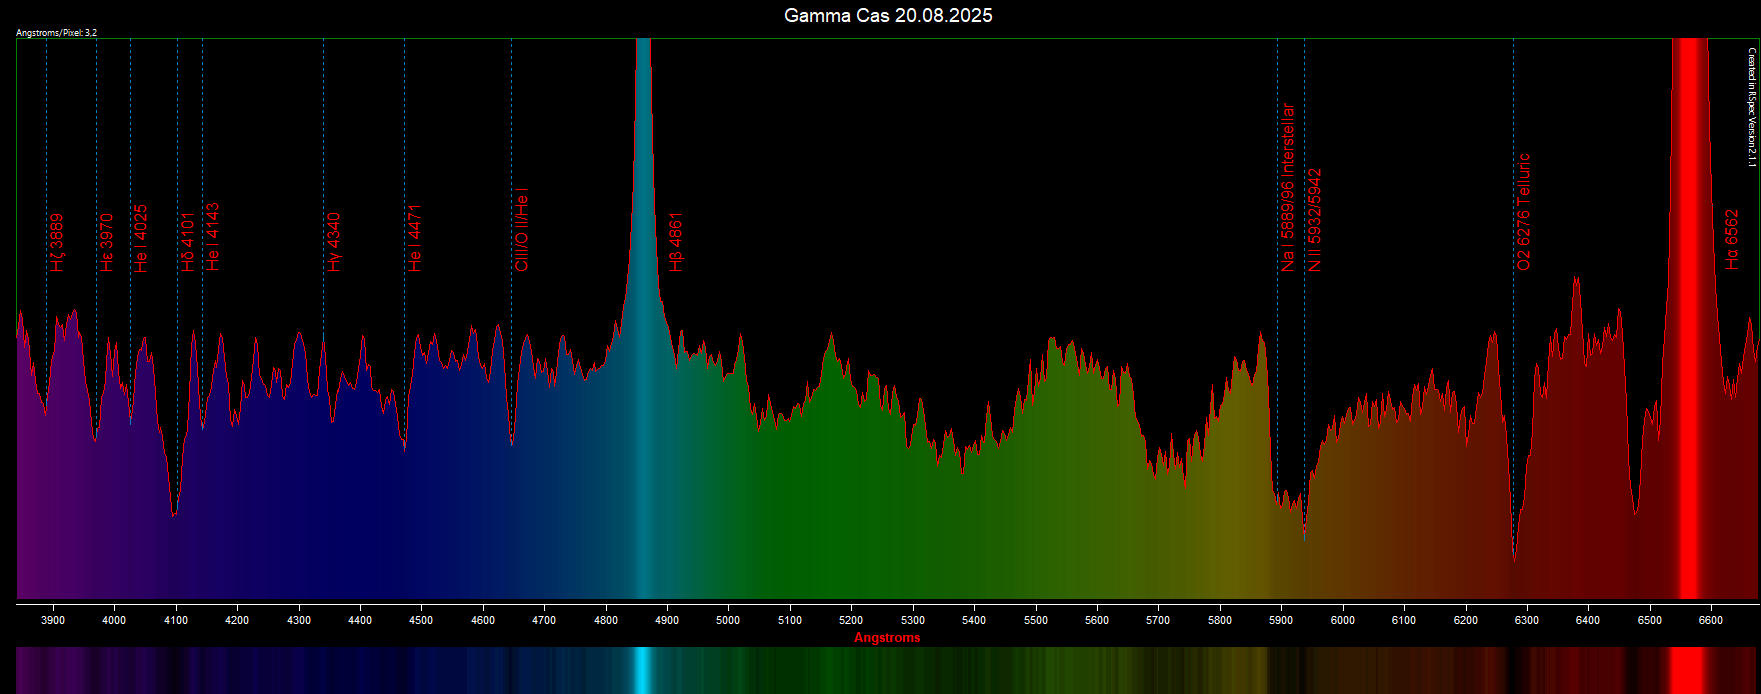Image resolution: width=1761 pixels, height=694 pixels.
Task: Click the tall cyan Hβ emission peak
Action: (644, 320)
